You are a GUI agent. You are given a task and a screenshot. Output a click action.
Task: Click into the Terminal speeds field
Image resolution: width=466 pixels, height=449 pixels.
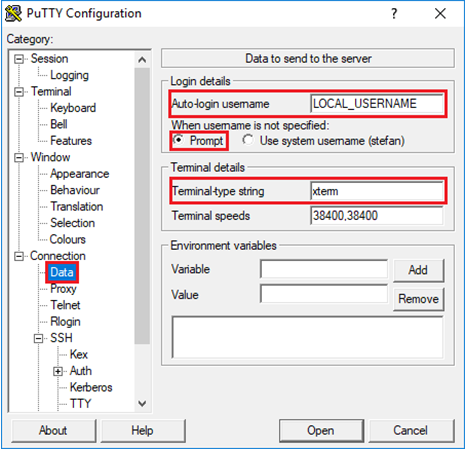[377, 216]
